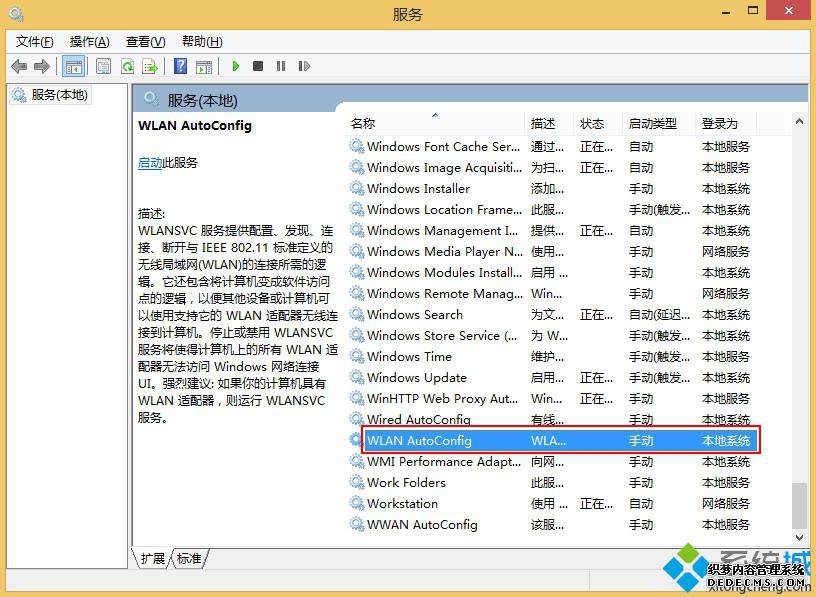Sort by the 描述 column header
This screenshot has width=816, height=597.
click(549, 124)
